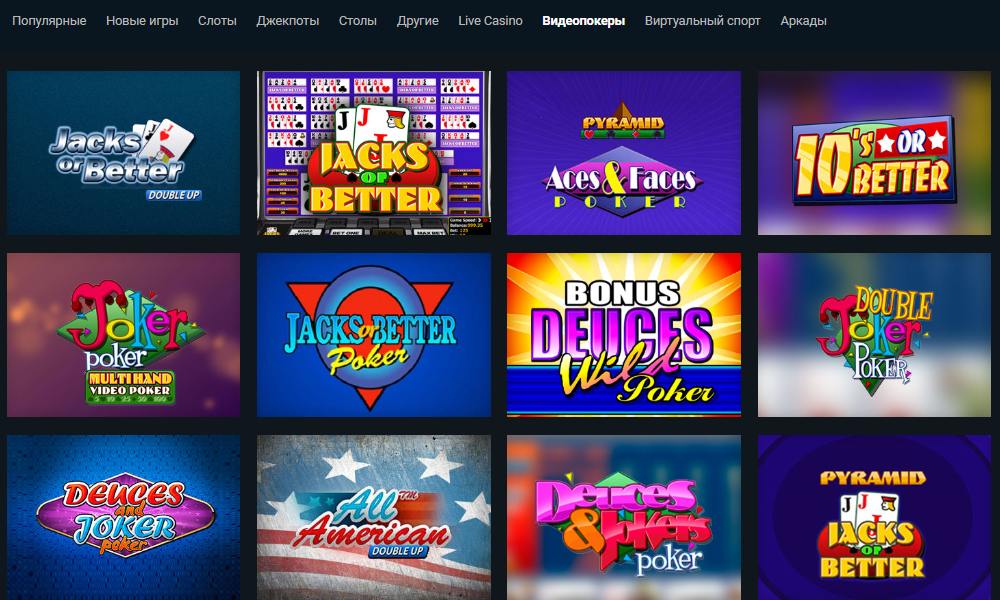This screenshot has height=600, width=1000.
Task: Go to the Джекпоты tab
Action: point(288,21)
